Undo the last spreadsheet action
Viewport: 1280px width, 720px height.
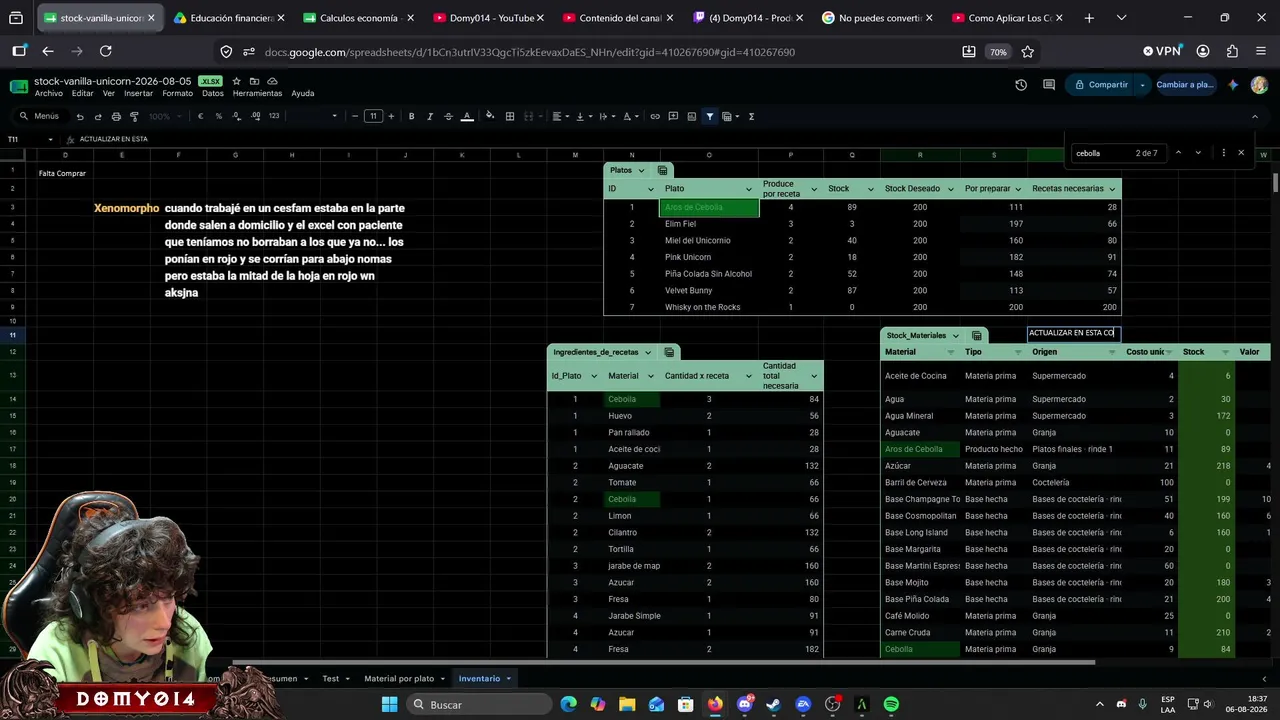(x=80, y=116)
